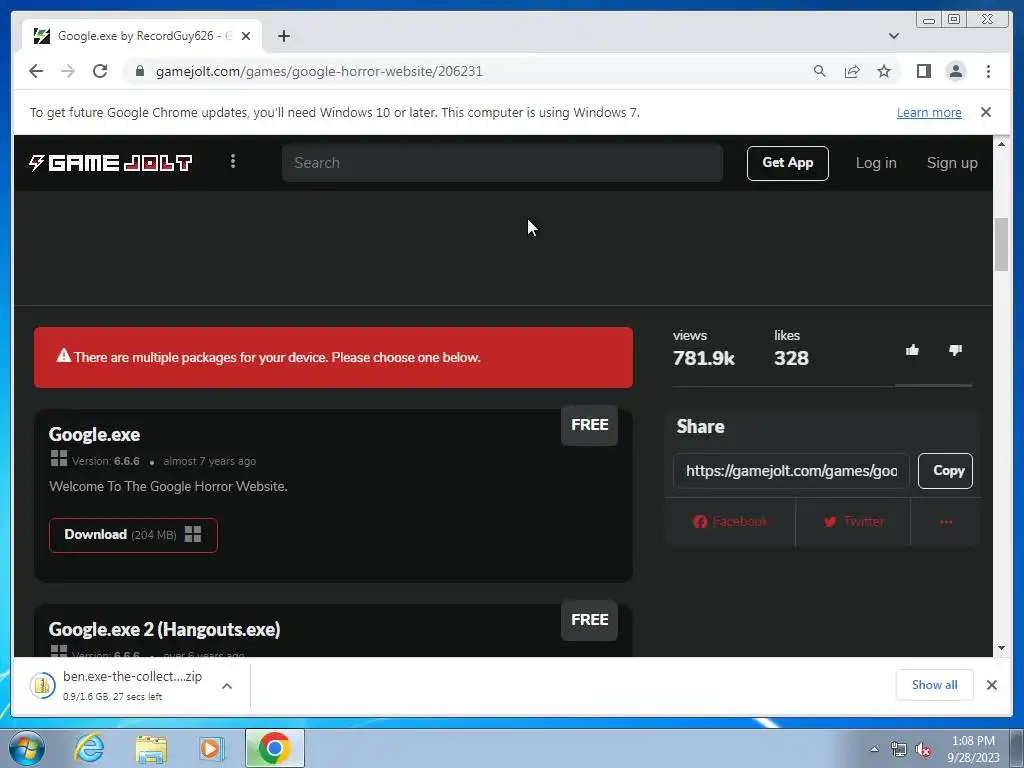
Task: Open the taskbar clock and date
Action: tap(973, 749)
